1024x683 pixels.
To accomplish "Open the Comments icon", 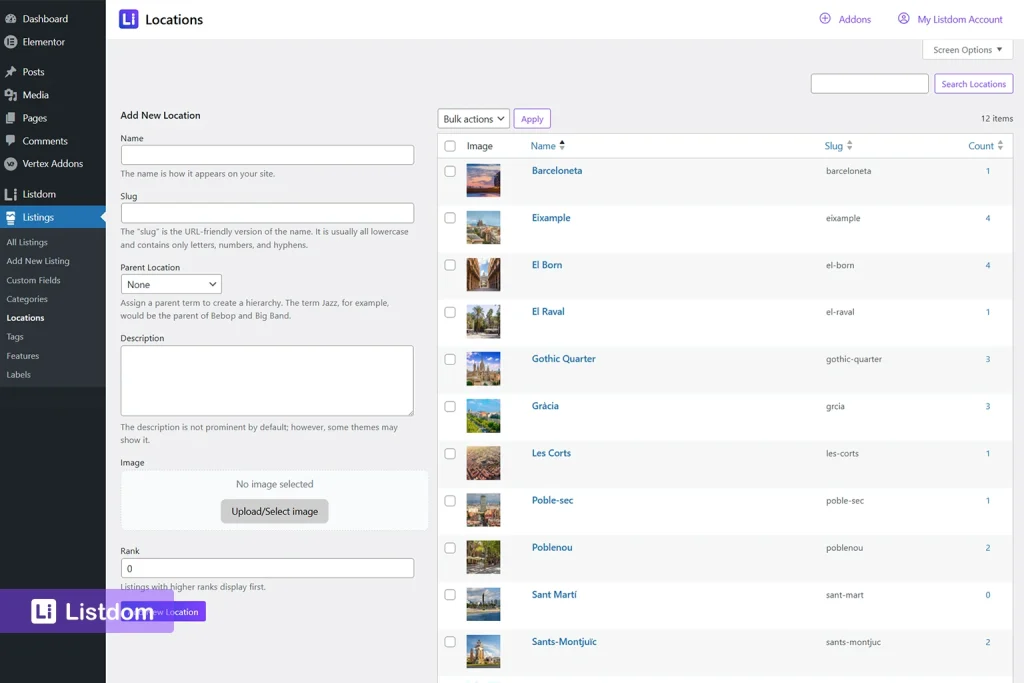I will point(12,141).
